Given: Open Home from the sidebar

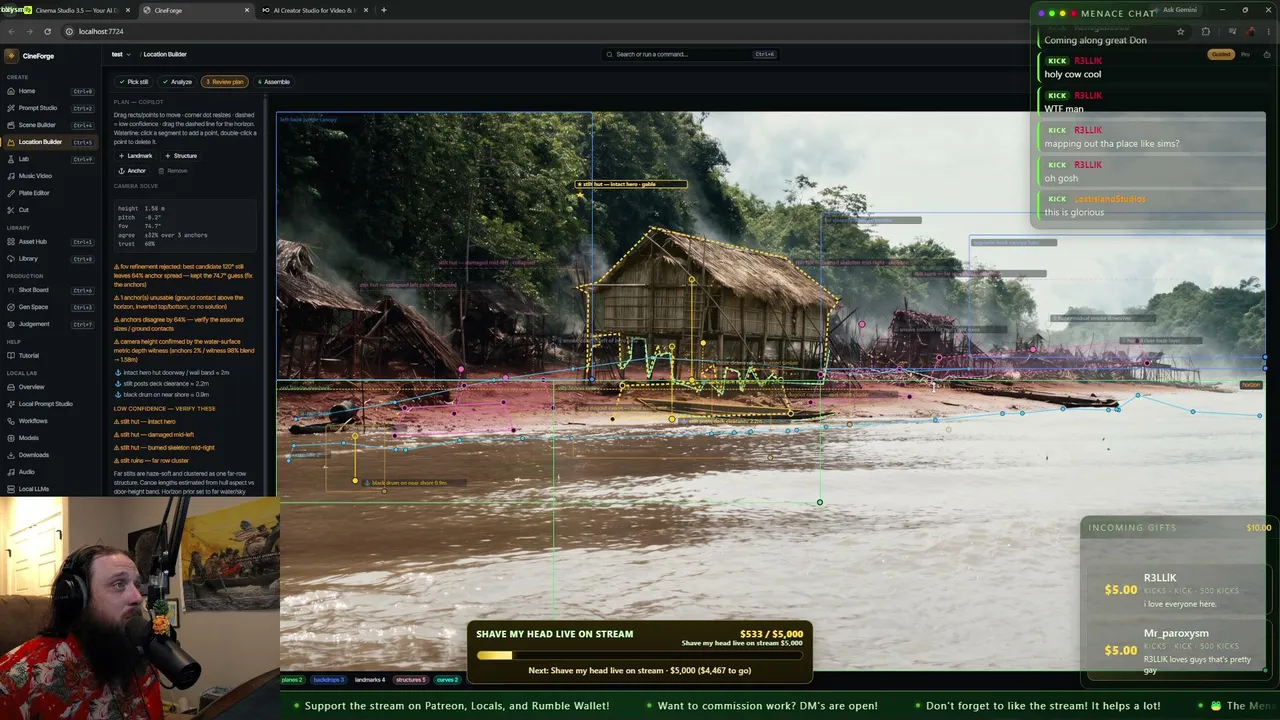Looking at the screenshot, I should [x=27, y=91].
